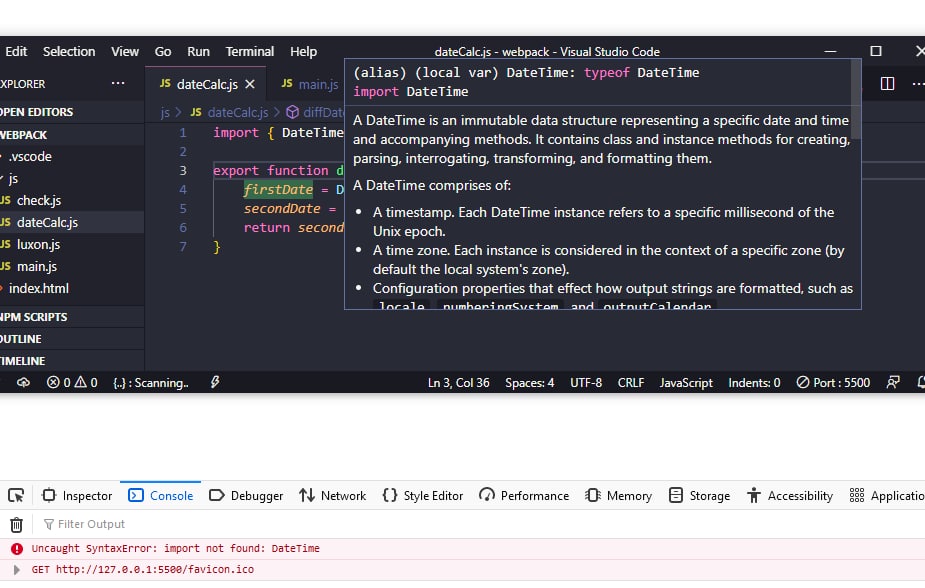The width and height of the screenshot is (925, 588).
Task: Click the Ln 3, Col 36 status item
Action: click(458, 383)
